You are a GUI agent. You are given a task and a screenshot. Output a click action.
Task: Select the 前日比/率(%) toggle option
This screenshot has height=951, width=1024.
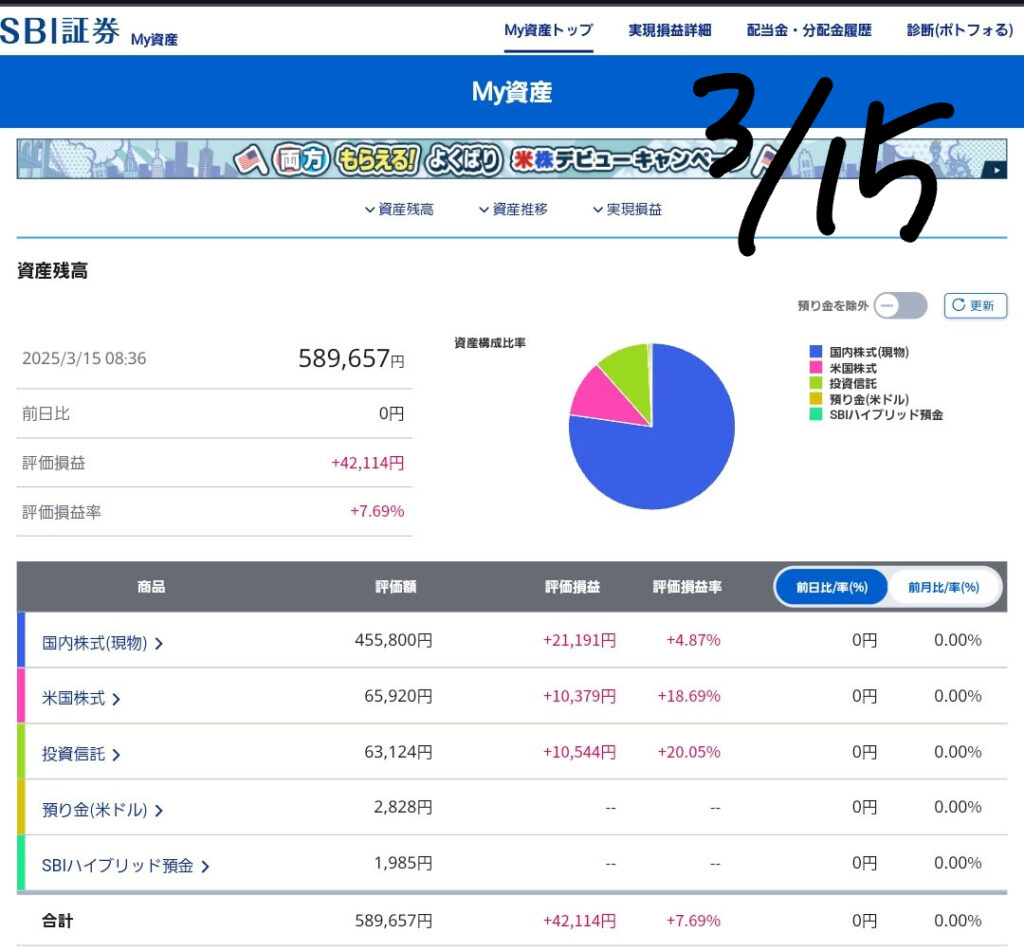coord(831,587)
